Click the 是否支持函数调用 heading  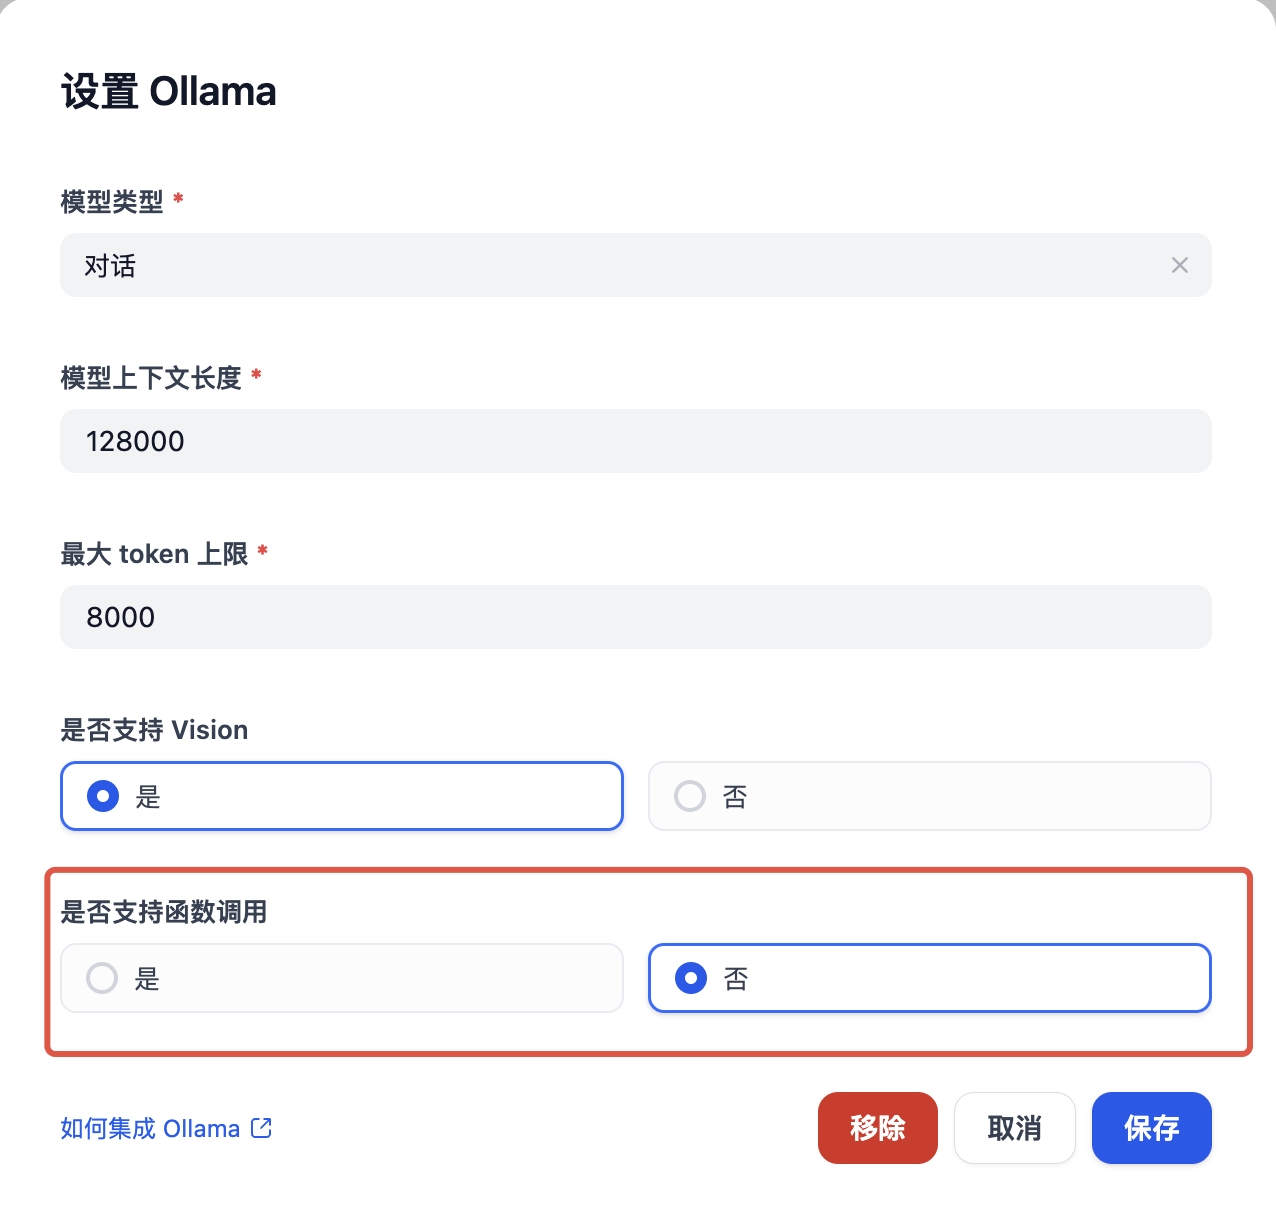click(164, 912)
